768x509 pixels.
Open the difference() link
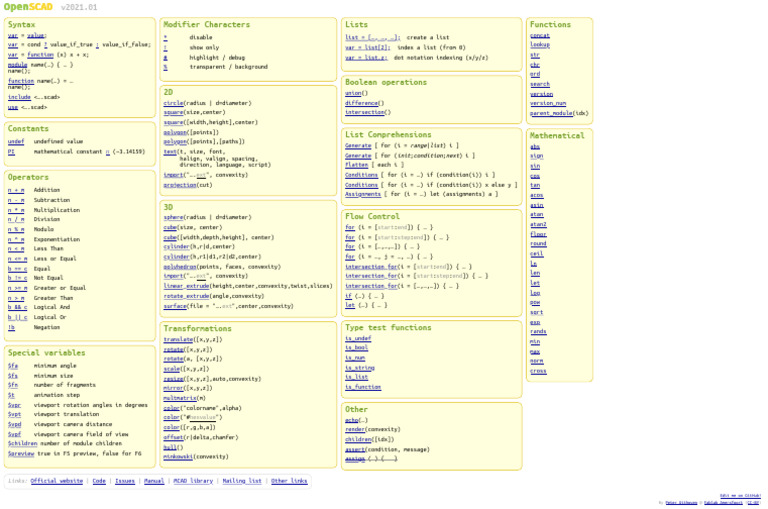(x=361, y=103)
